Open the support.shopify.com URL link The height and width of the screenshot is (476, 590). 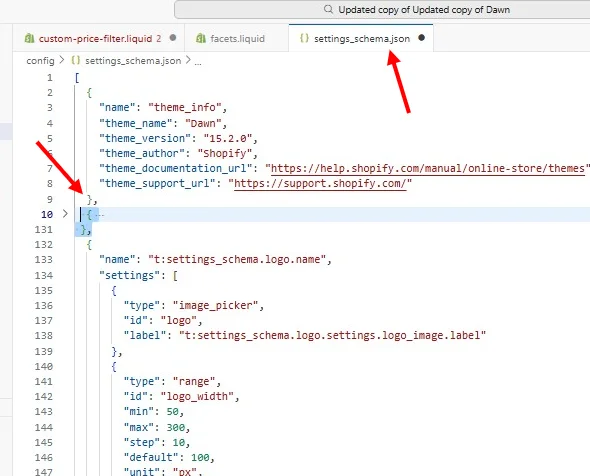[x=320, y=183]
